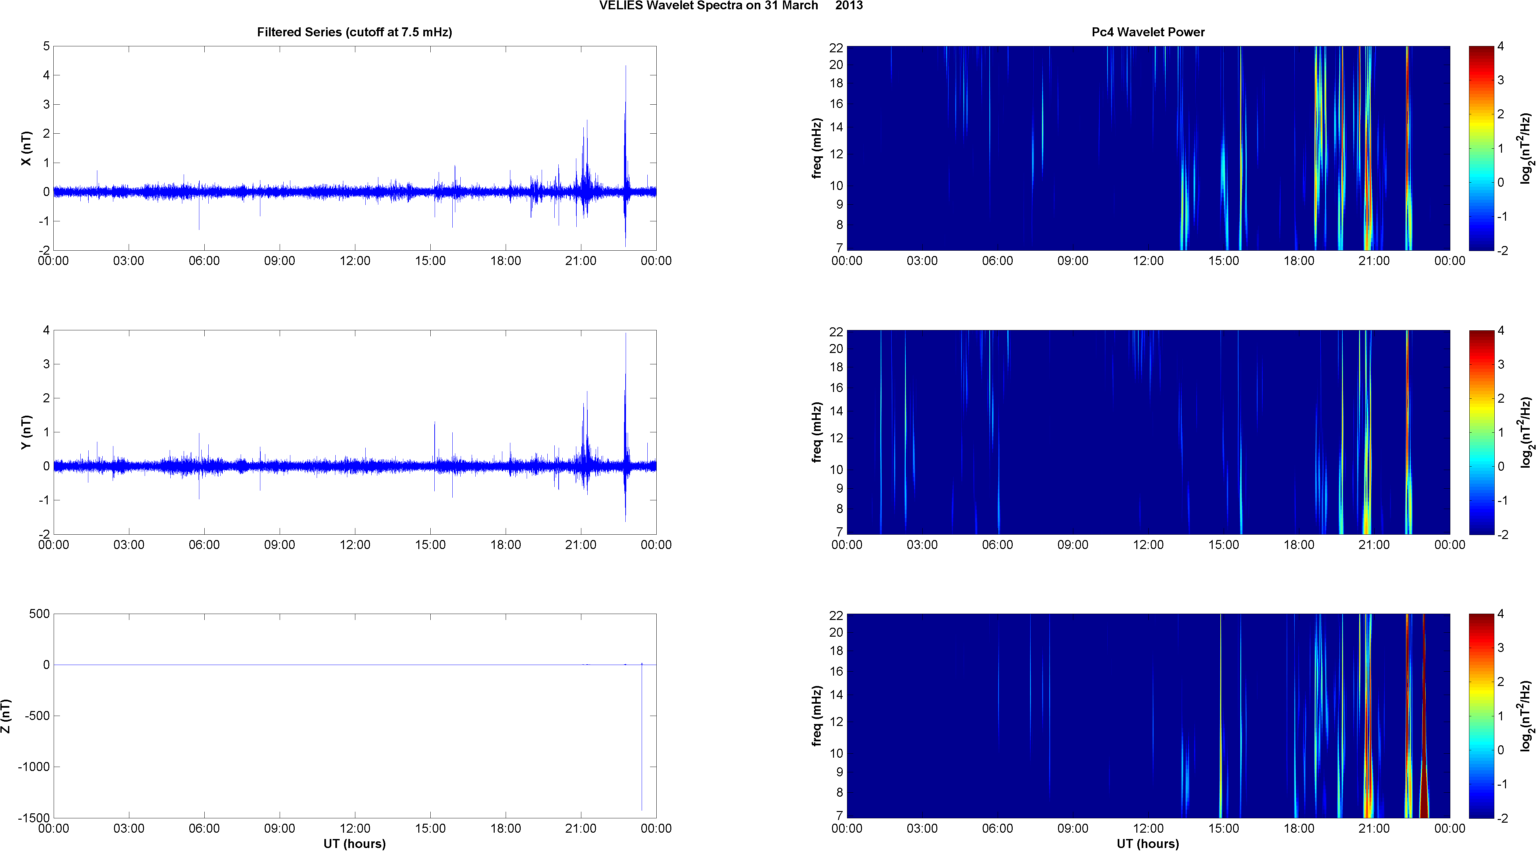This screenshot has width=1536, height=851.
Task: Click freq (mHz) label of middle spectrogram
Action: click(817, 432)
